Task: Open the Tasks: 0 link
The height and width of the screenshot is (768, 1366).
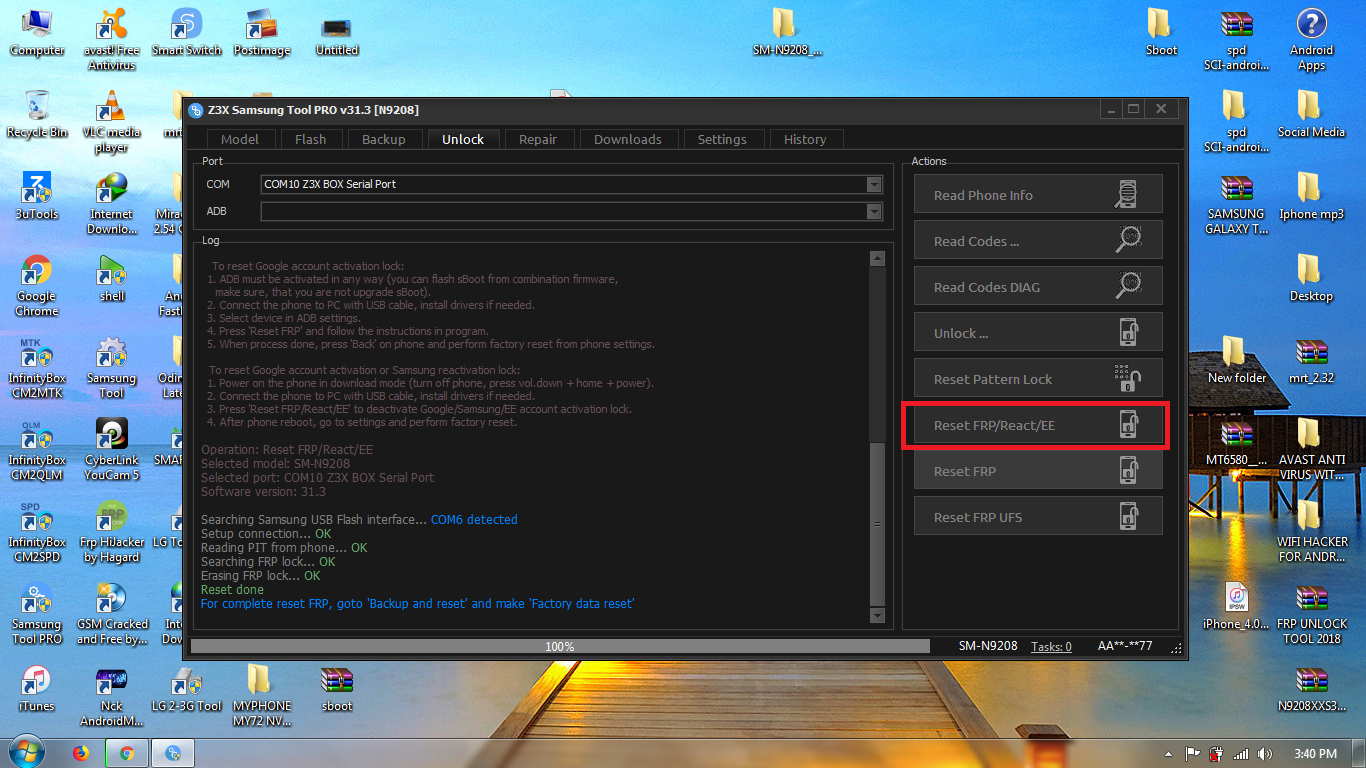Action: pos(1051,646)
